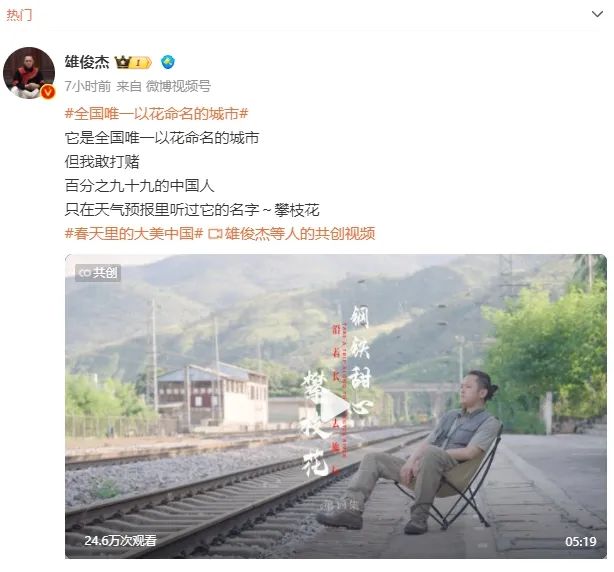
Task: Open the crown membership level badge
Action: coord(133,62)
